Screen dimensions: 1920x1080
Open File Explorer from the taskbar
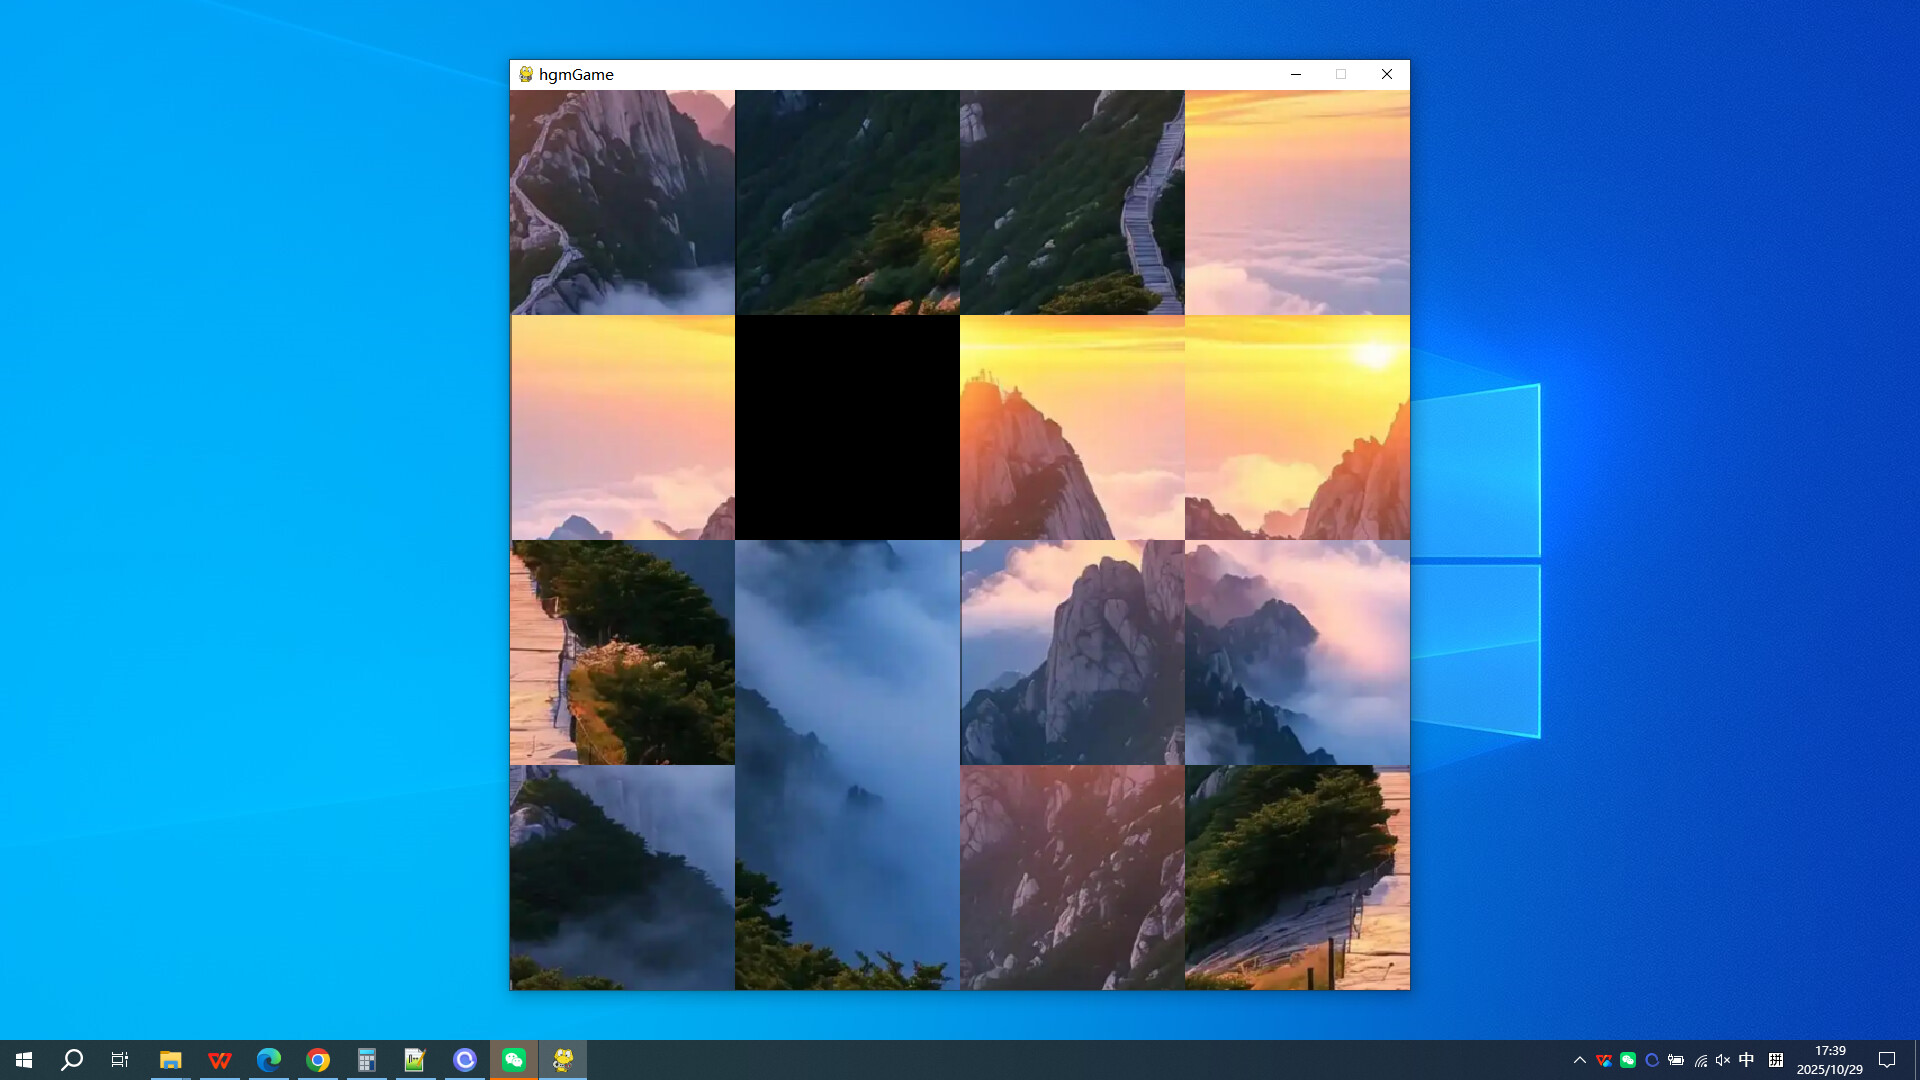pyautogui.click(x=170, y=1059)
